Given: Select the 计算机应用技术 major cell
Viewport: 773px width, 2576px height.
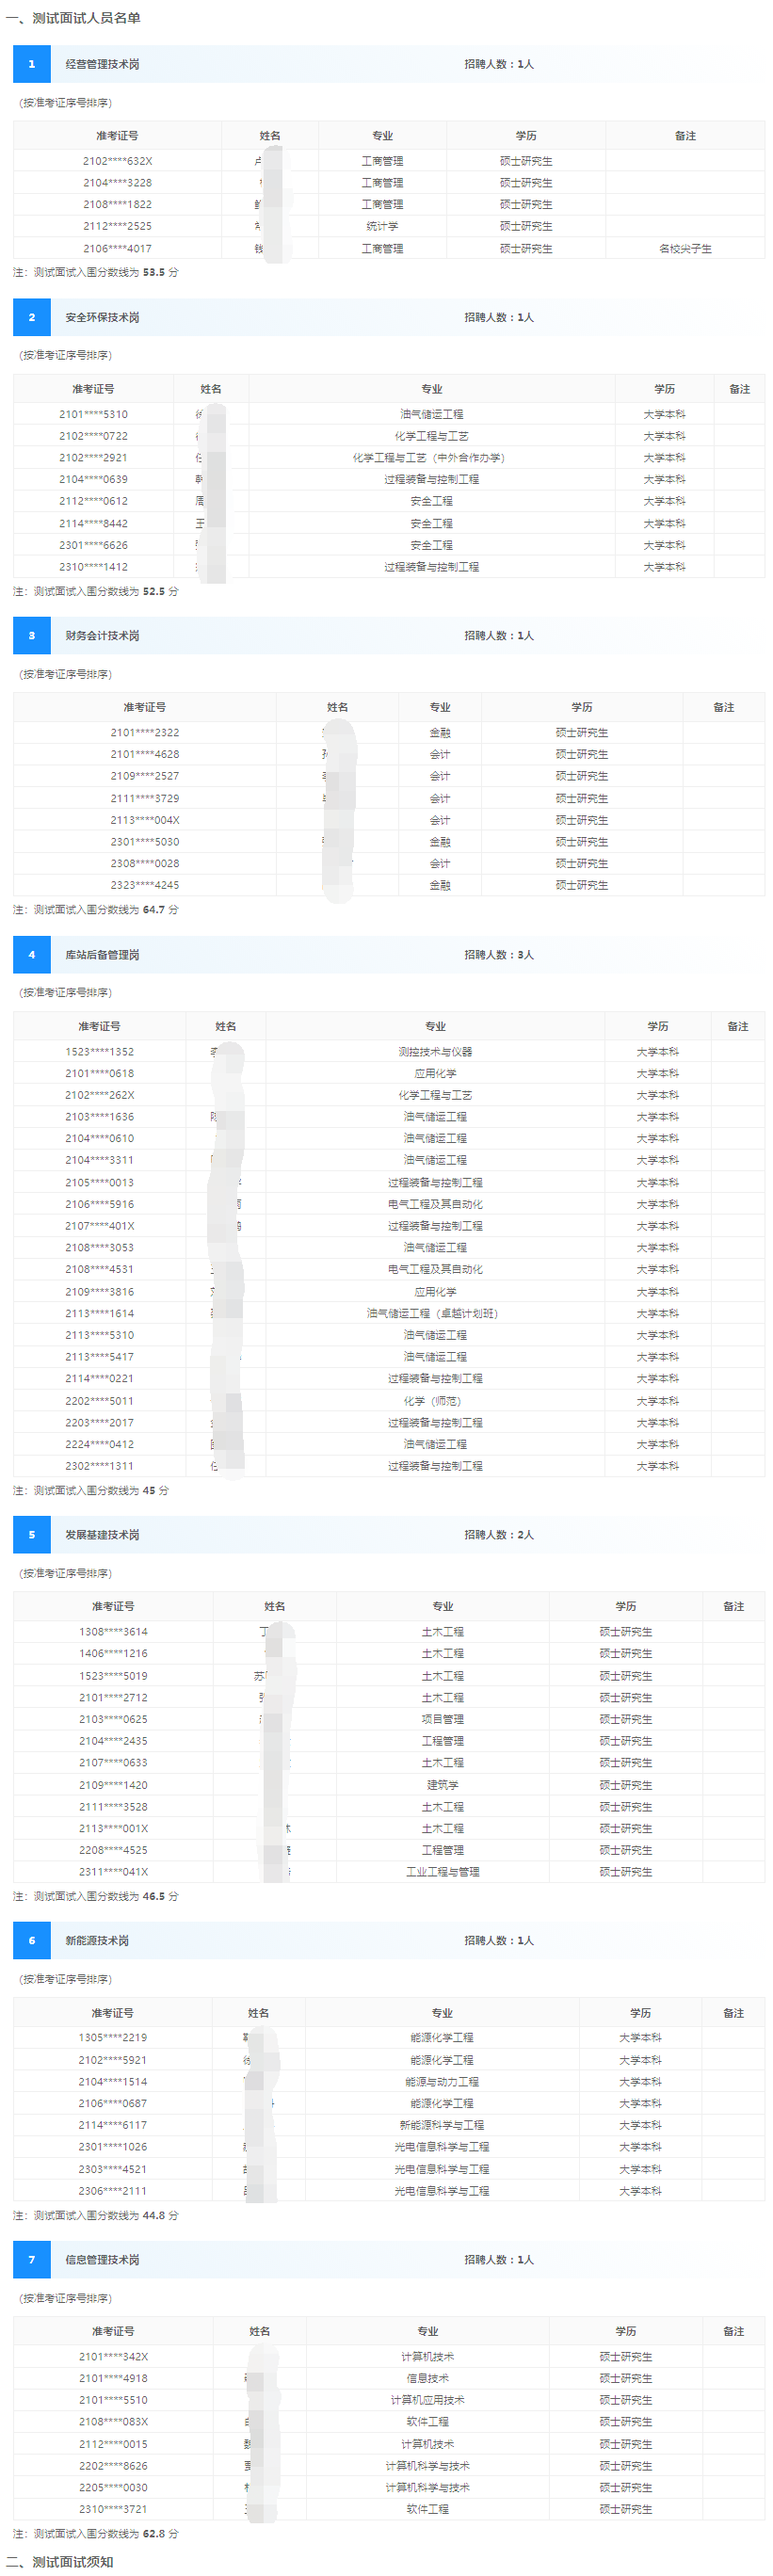Looking at the screenshot, I should pos(427,2400).
